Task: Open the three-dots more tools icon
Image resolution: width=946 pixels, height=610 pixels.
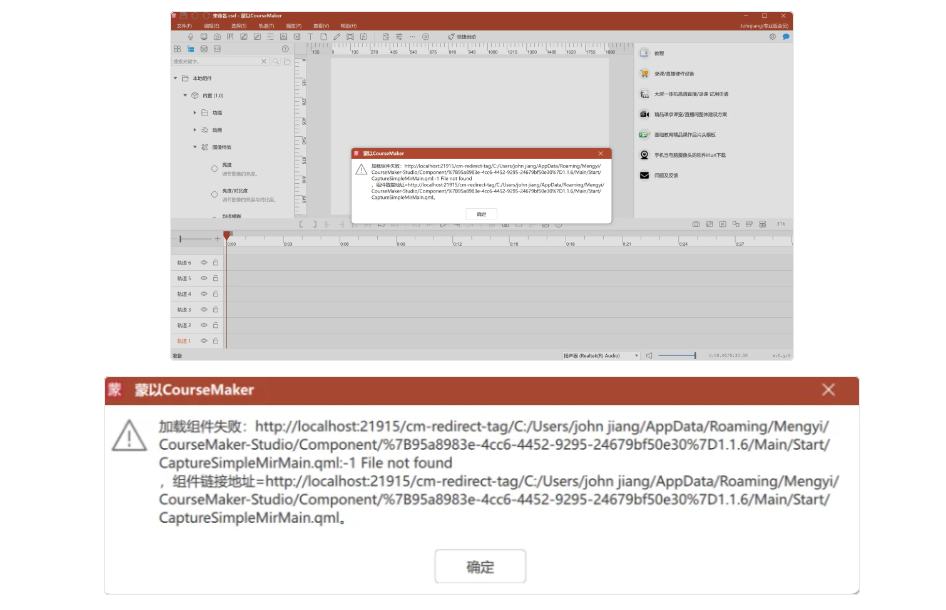Action: (x=413, y=37)
